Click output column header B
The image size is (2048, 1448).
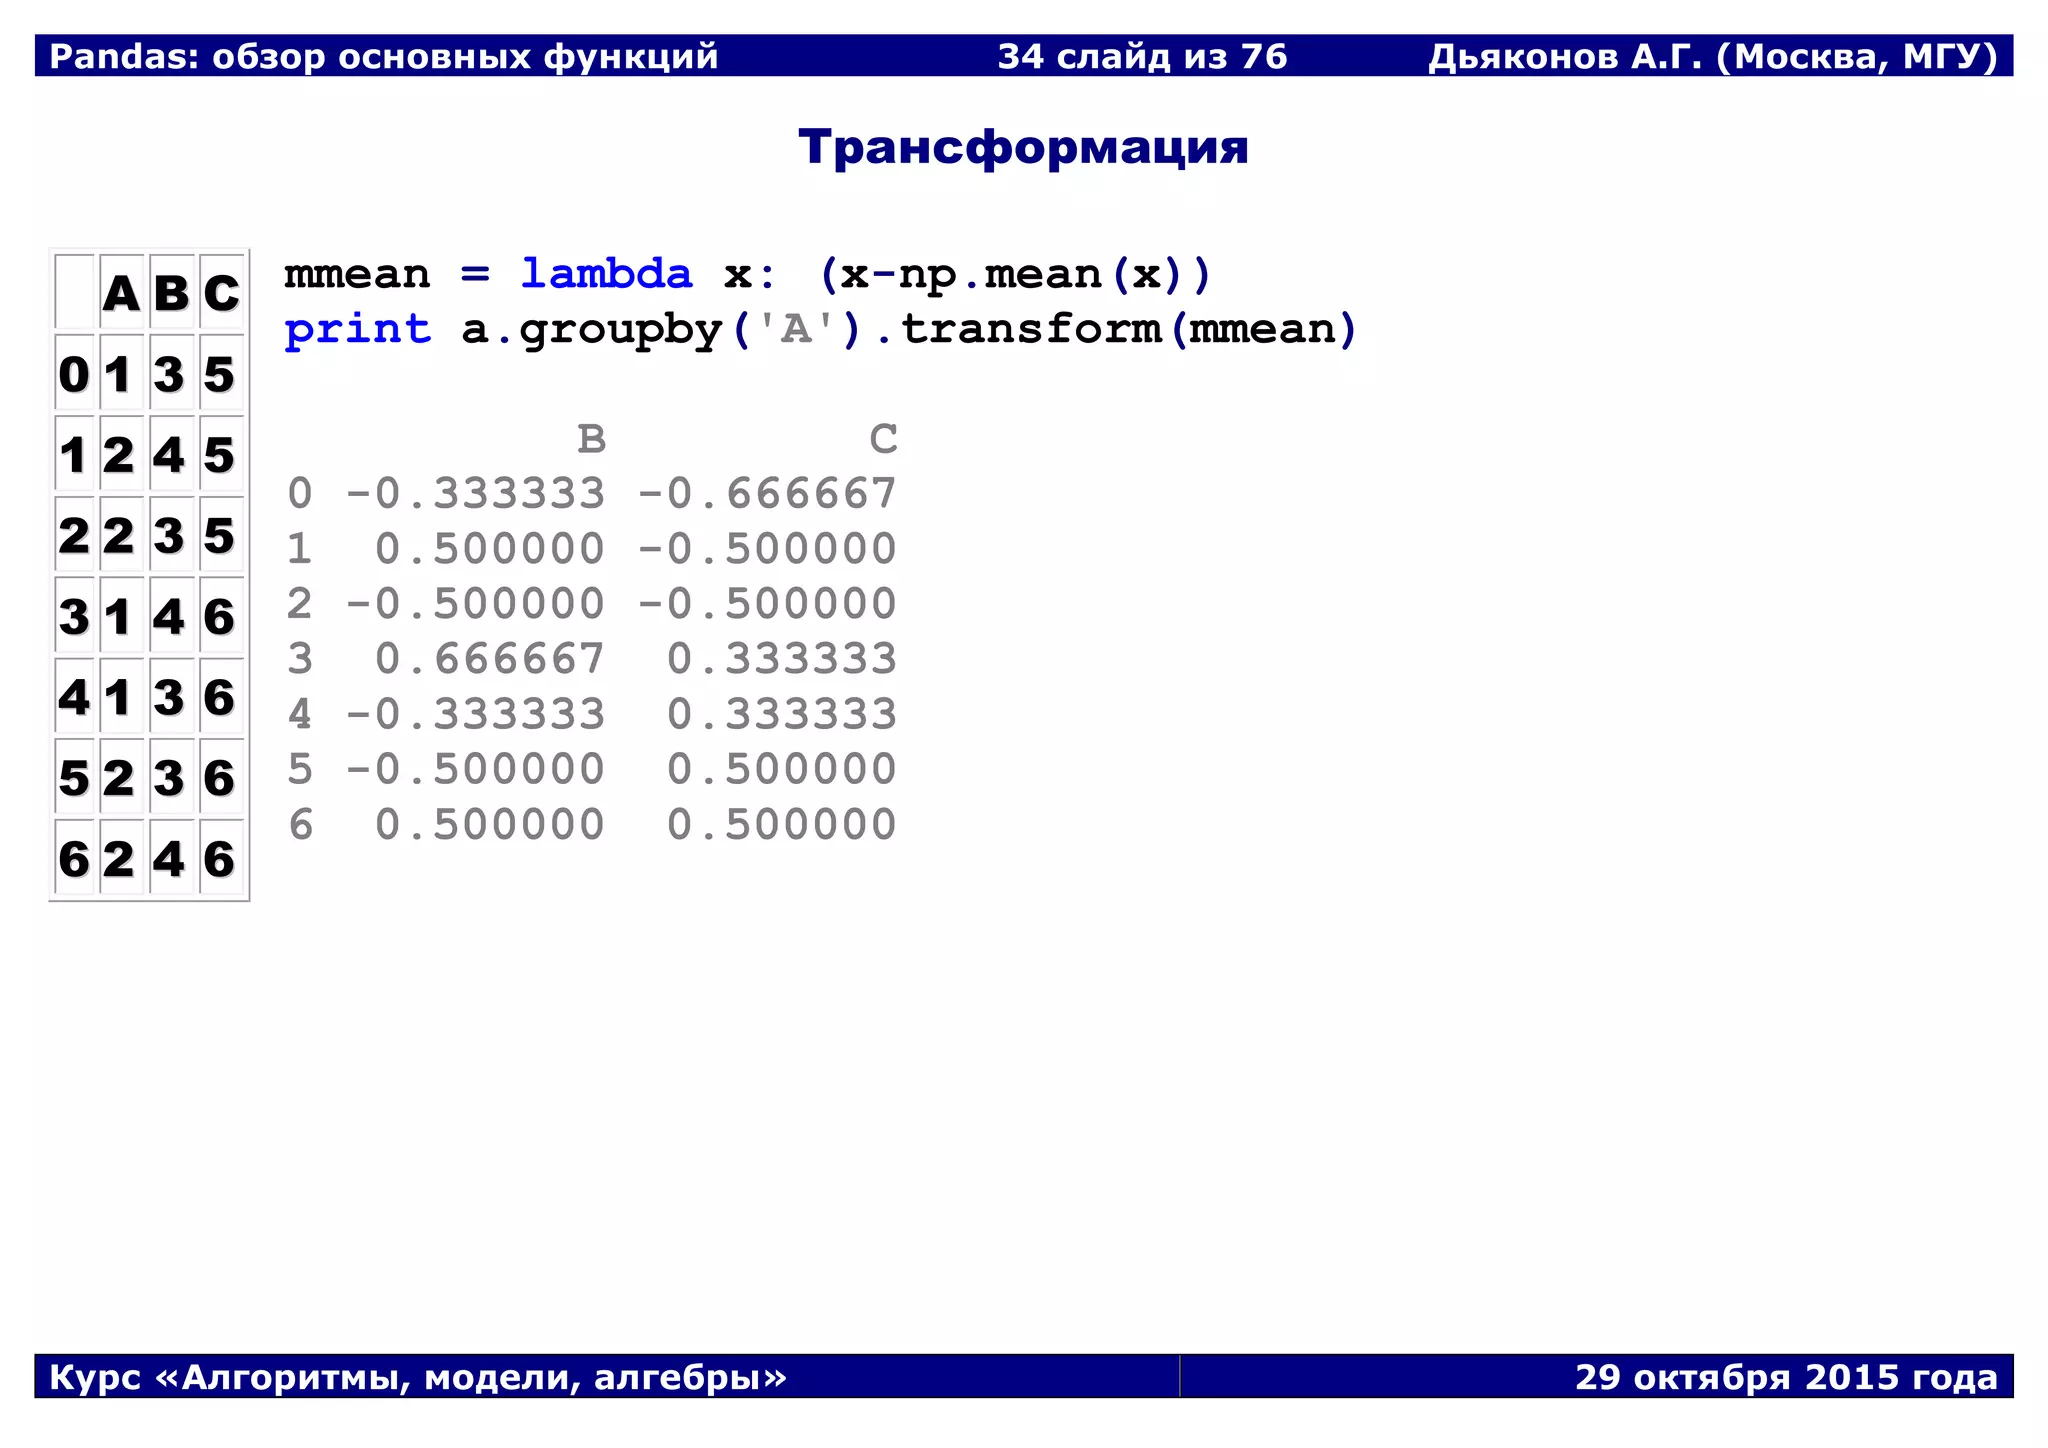[592, 439]
